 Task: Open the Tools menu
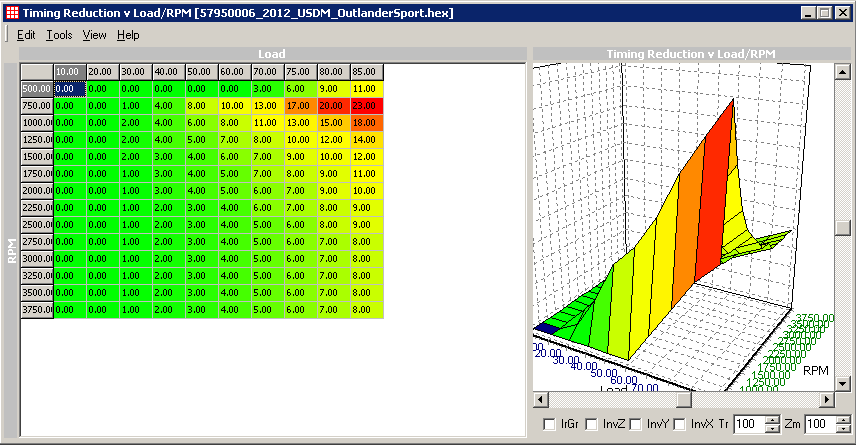point(59,35)
